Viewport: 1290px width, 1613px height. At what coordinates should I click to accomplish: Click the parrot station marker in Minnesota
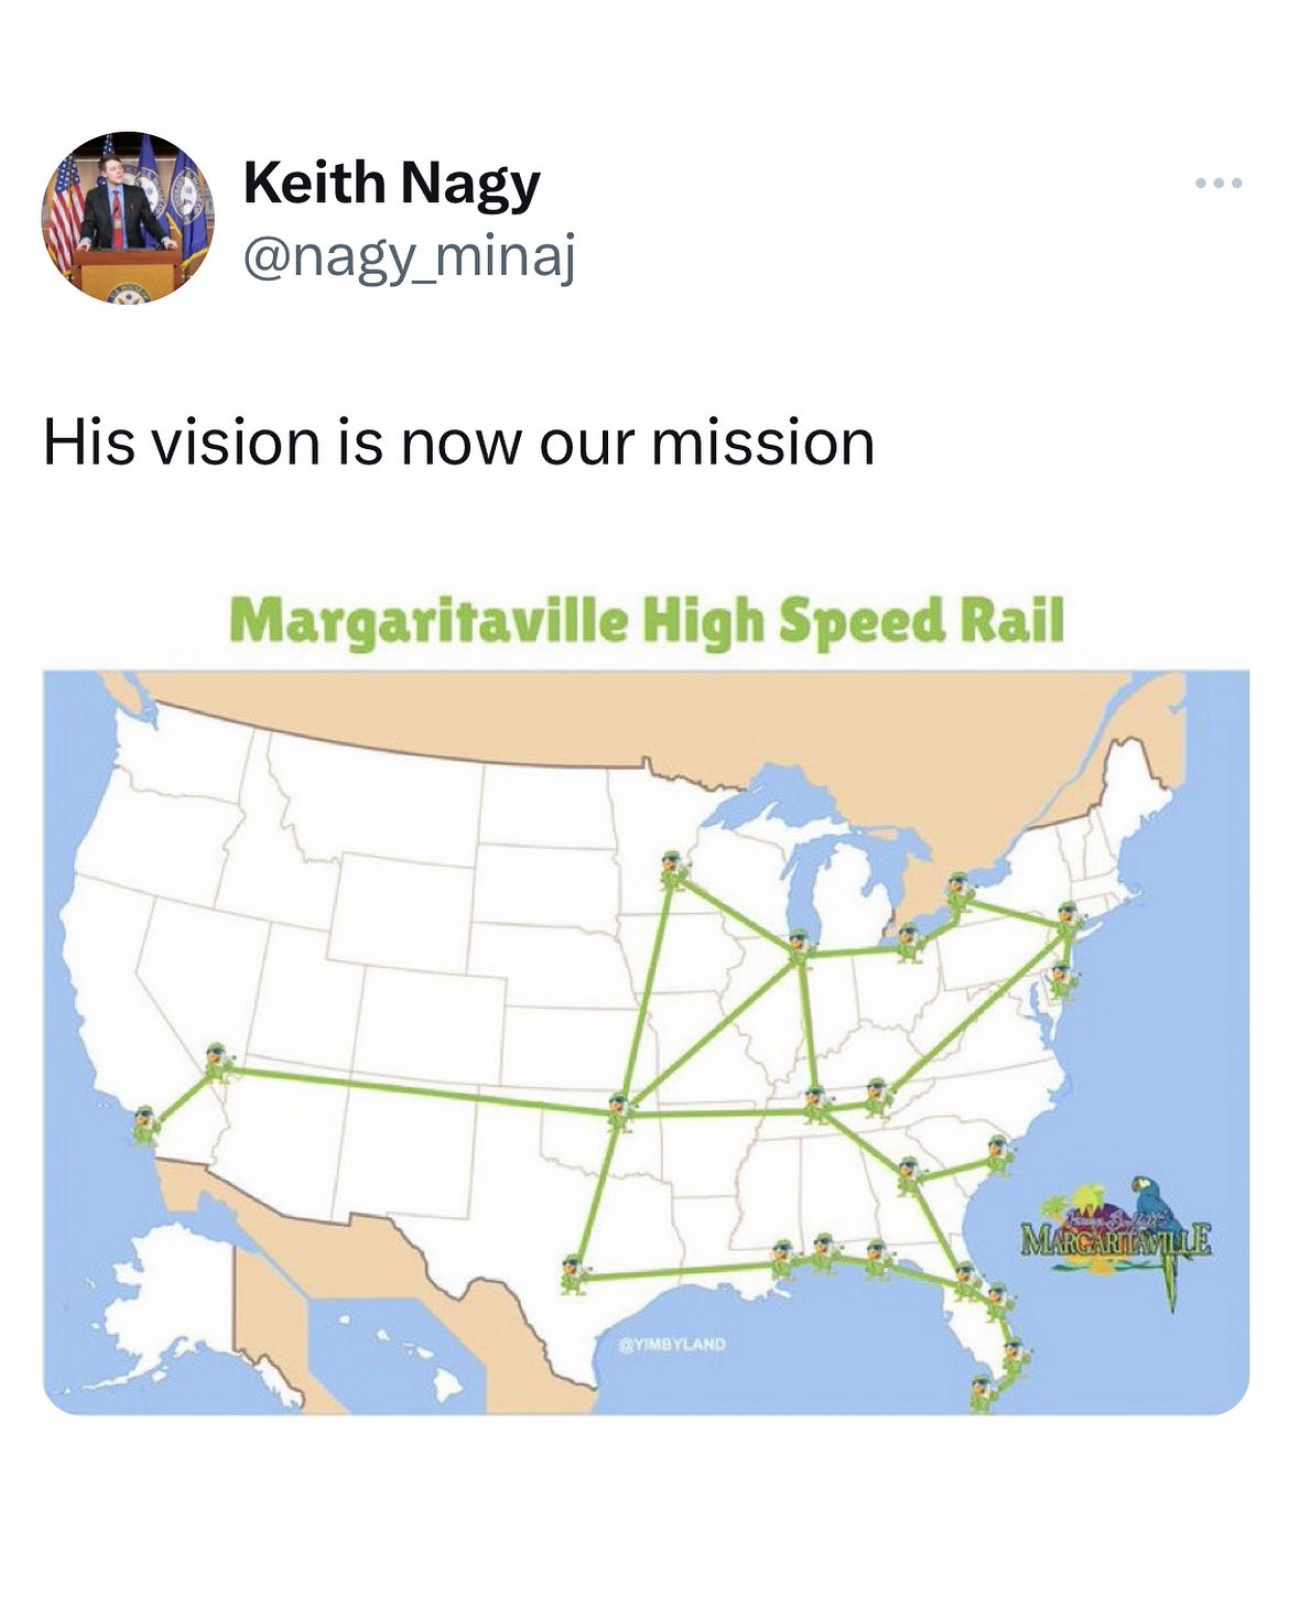[673, 870]
